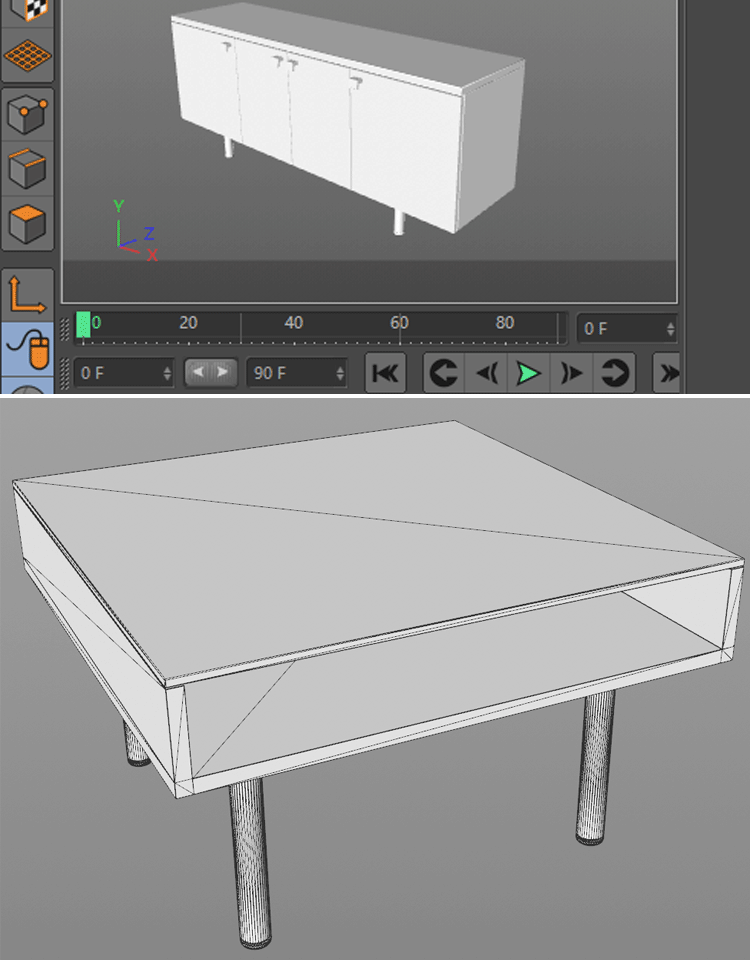Click frame 60 on the timeline ruler

(x=399, y=325)
